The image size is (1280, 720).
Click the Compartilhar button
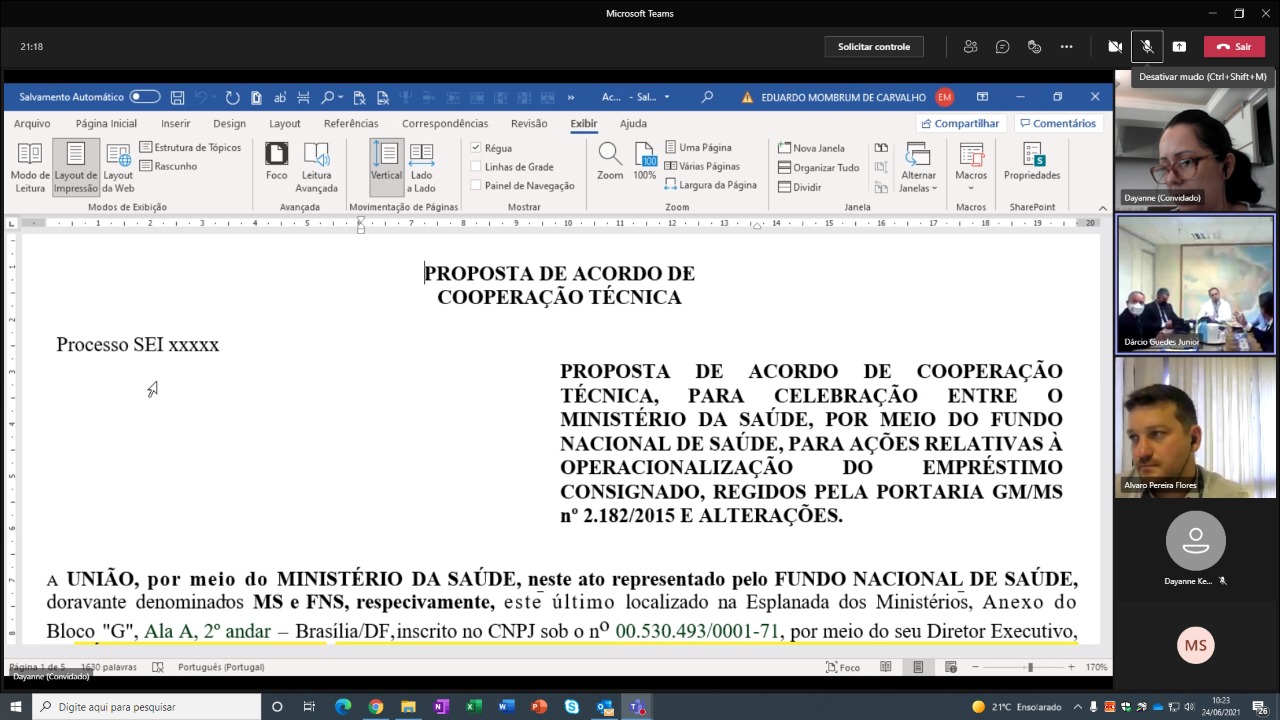click(x=959, y=123)
